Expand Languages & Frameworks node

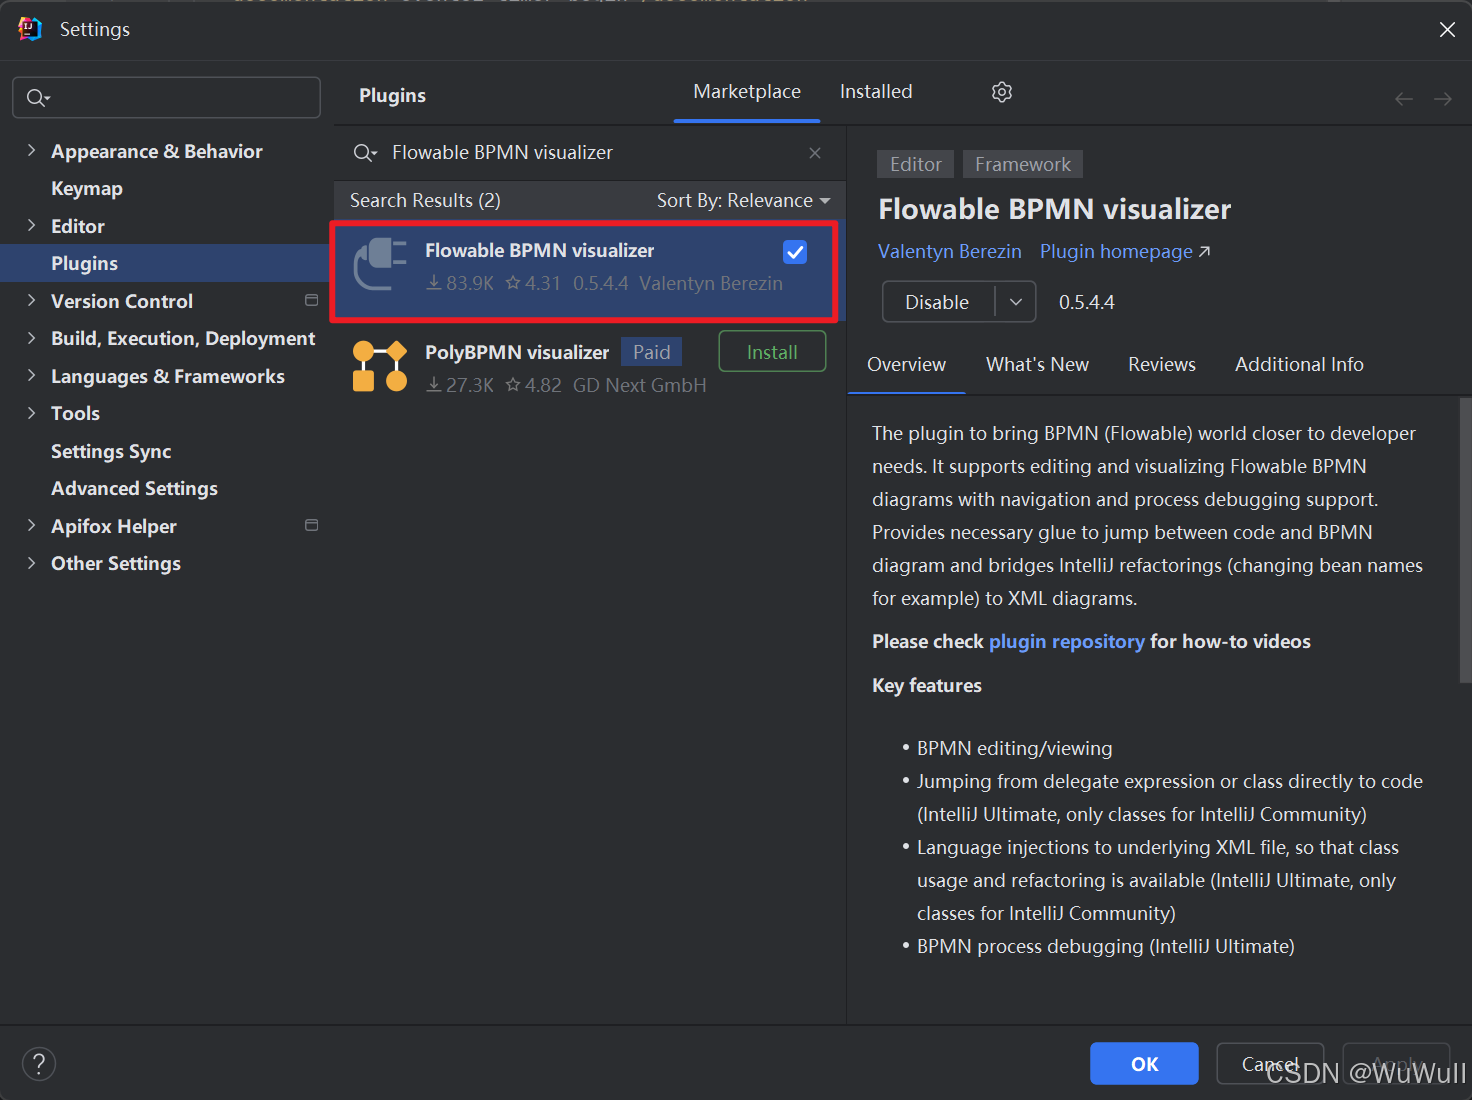tap(31, 375)
